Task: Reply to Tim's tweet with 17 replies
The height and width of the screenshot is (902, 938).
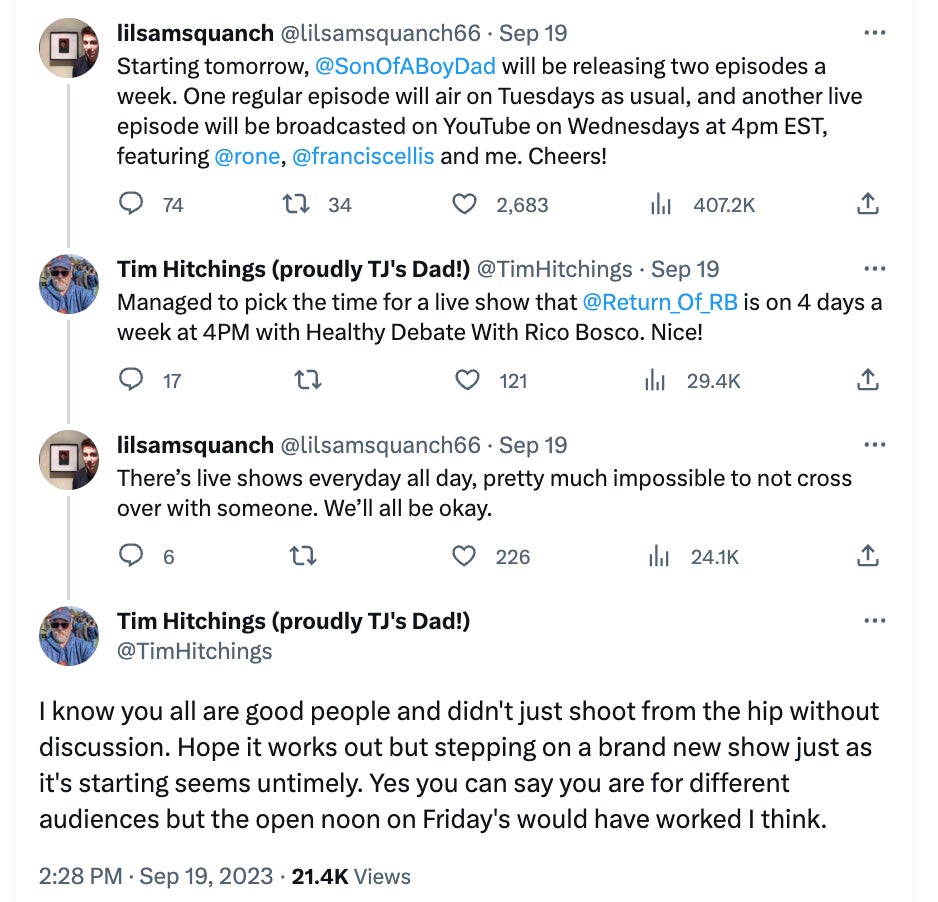Action: pyautogui.click(x=131, y=380)
